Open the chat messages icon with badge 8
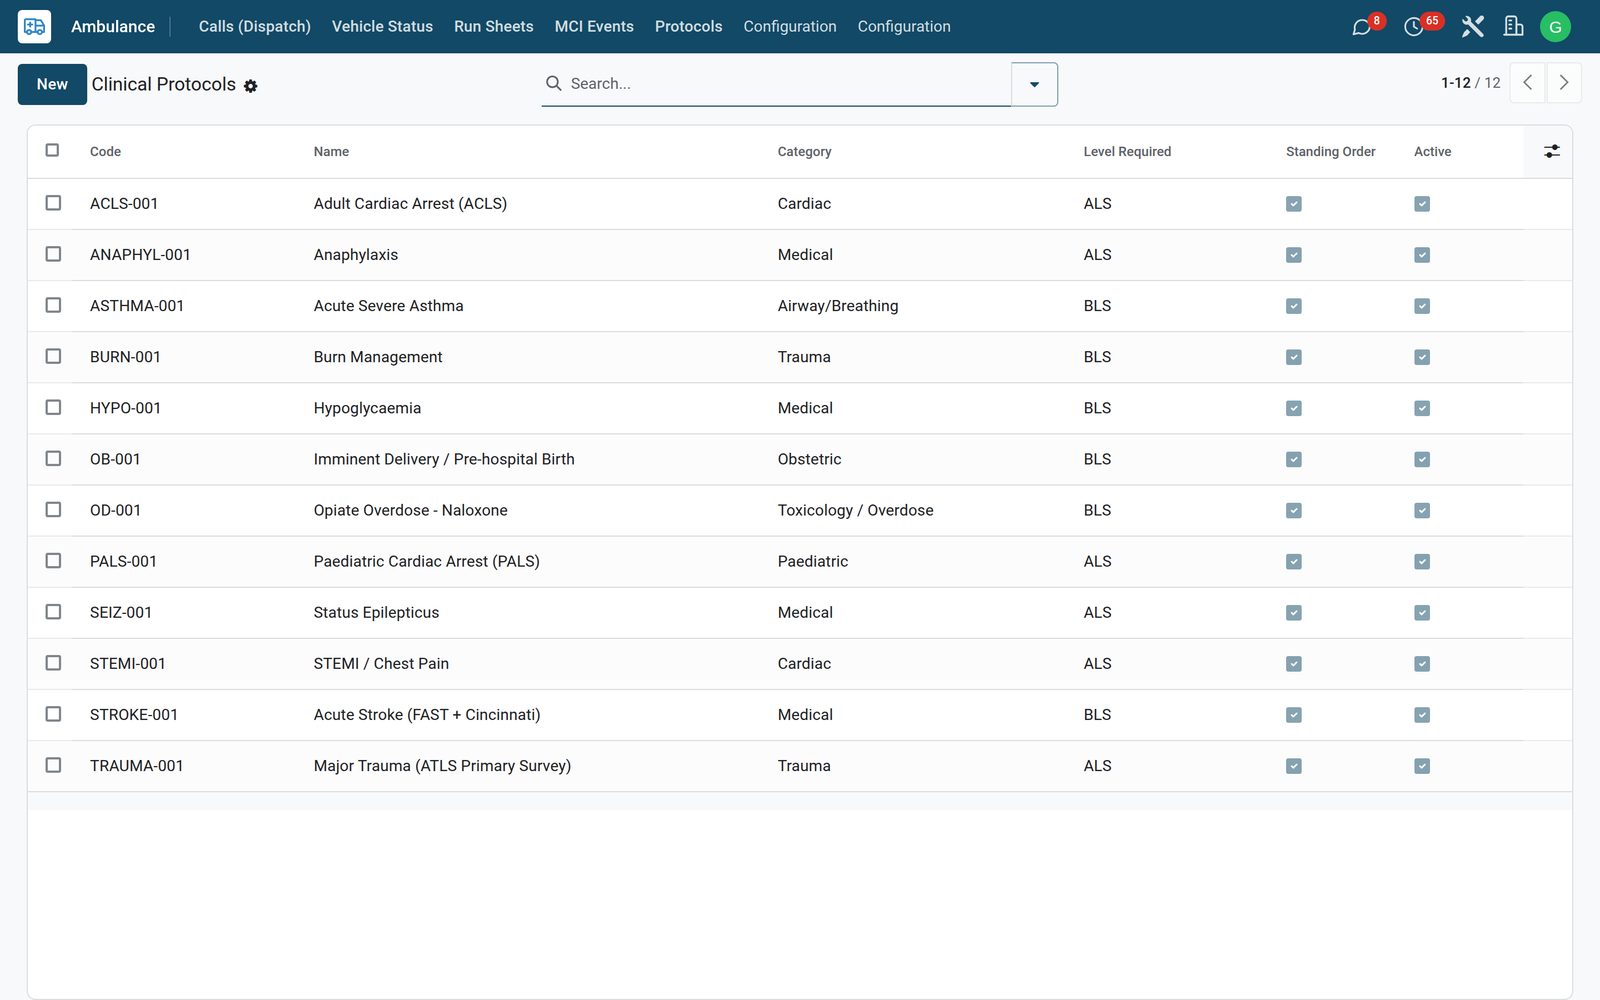The height and width of the screenshot is (1000, 1600). pyautogui.click(x=1361, y=27)
